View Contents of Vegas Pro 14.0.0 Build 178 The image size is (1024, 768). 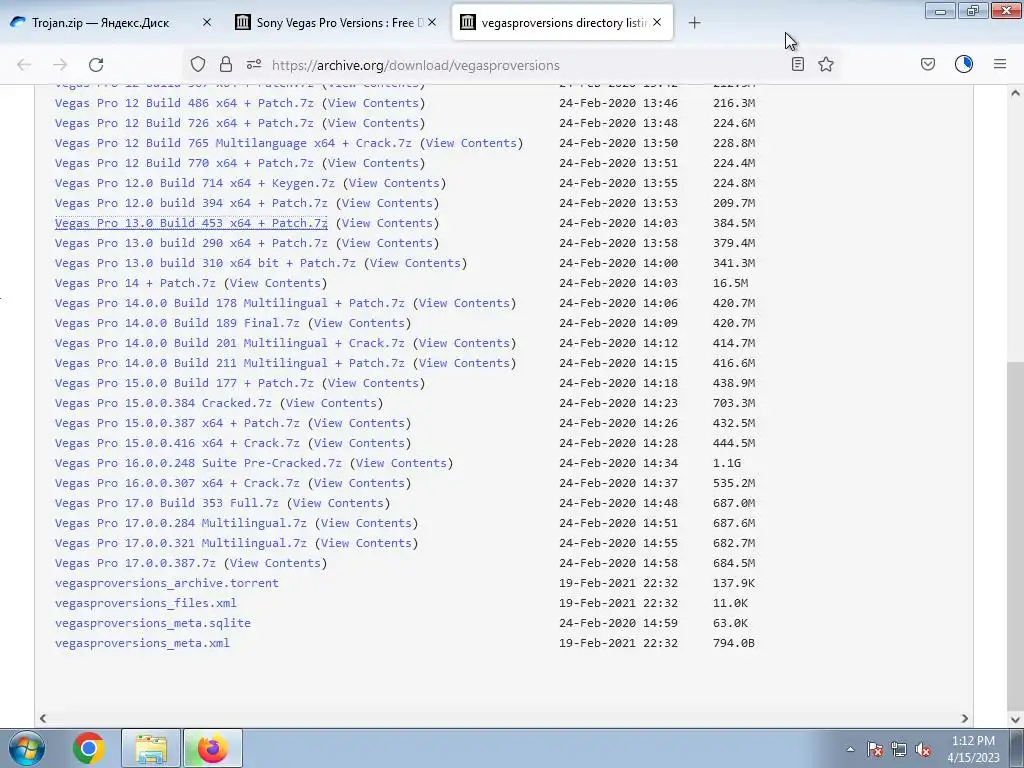464,303
